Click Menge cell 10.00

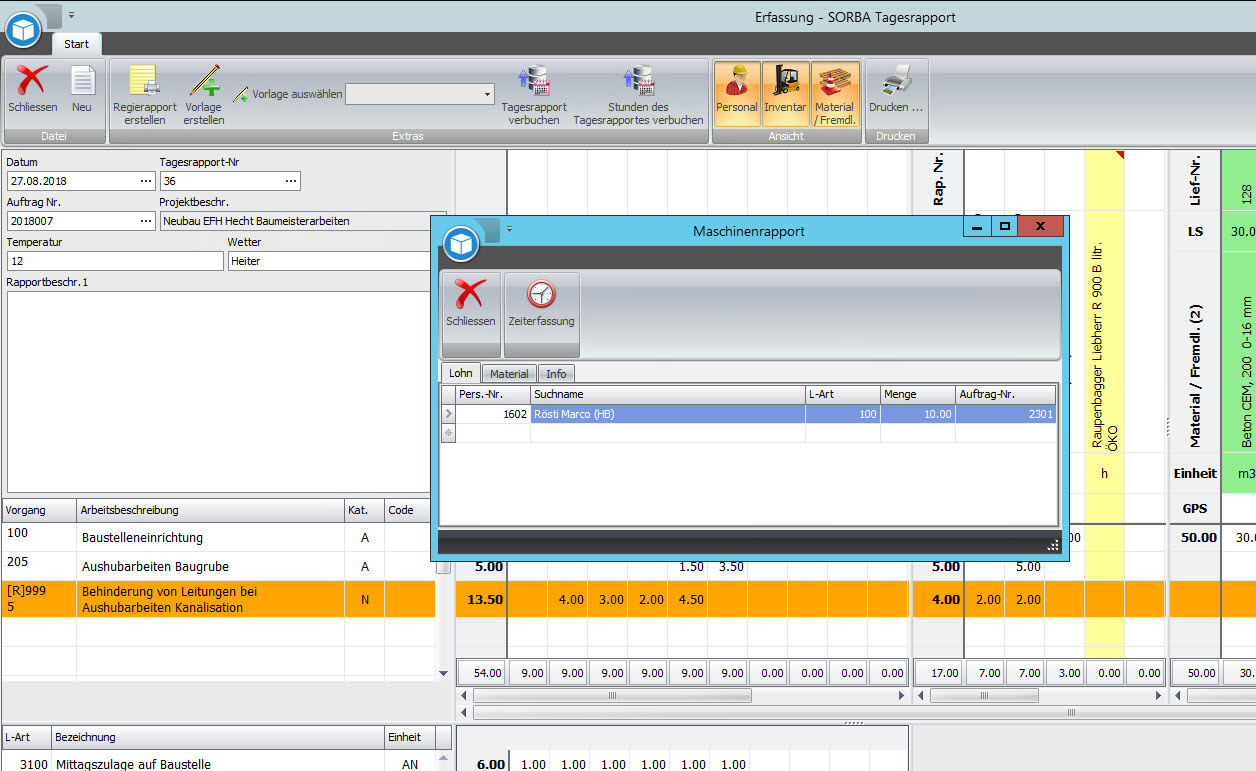coord(918,414)
